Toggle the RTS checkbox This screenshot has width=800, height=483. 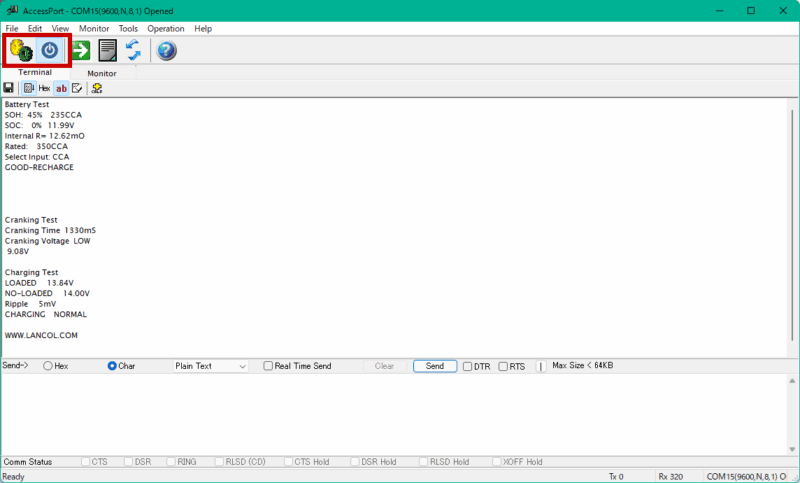[503, 366]
